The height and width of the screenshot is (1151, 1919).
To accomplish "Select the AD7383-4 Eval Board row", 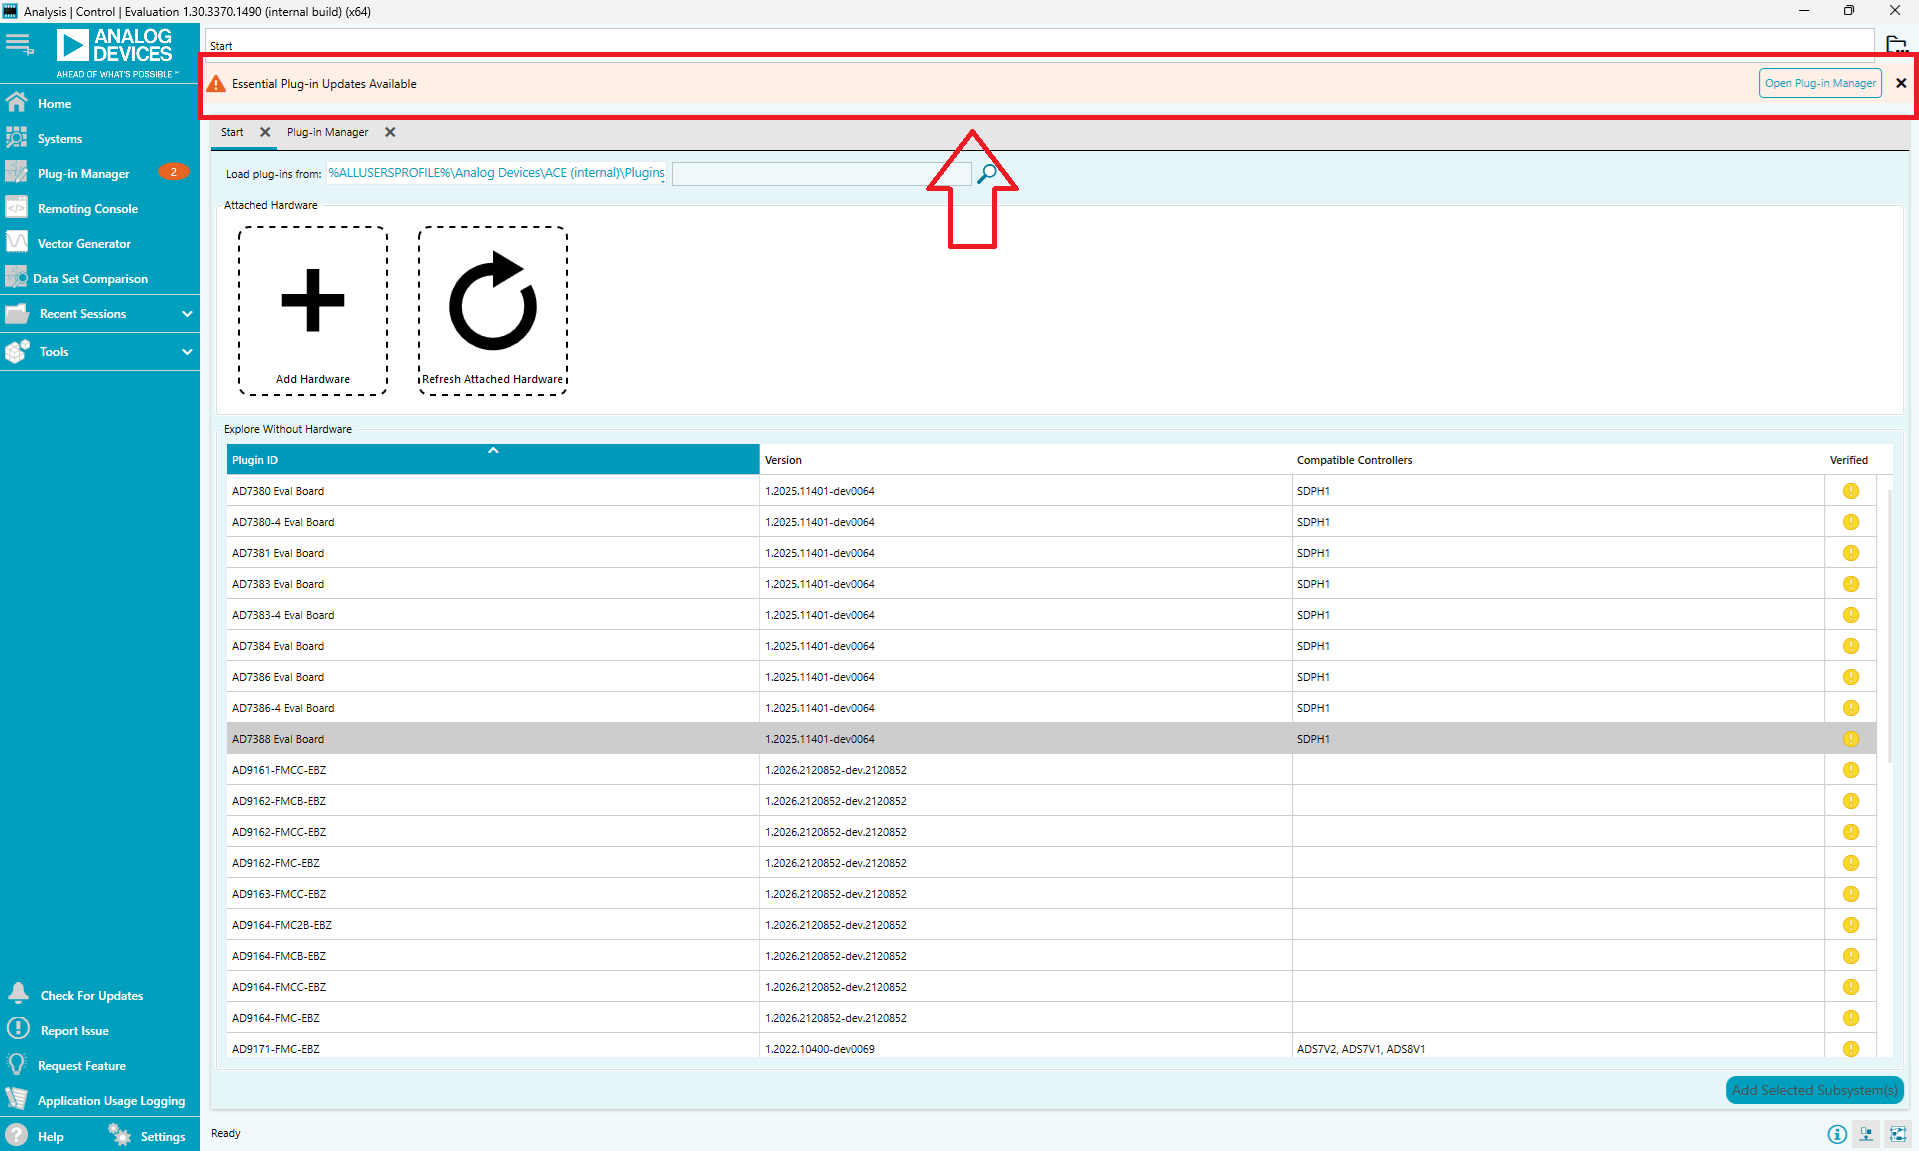I will 1051,615.
